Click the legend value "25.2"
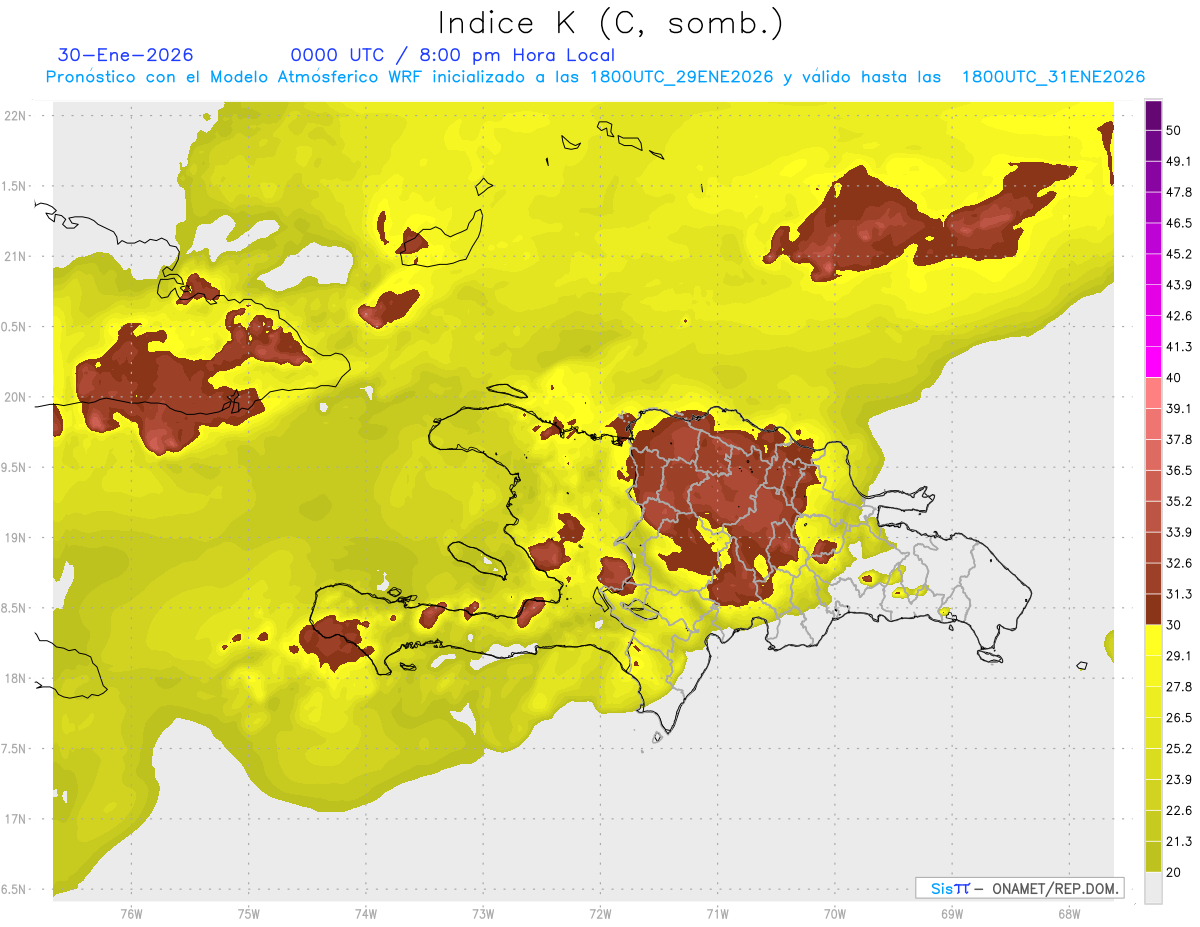This screenshot has height=927, width=1200. tap(1179, 748)
